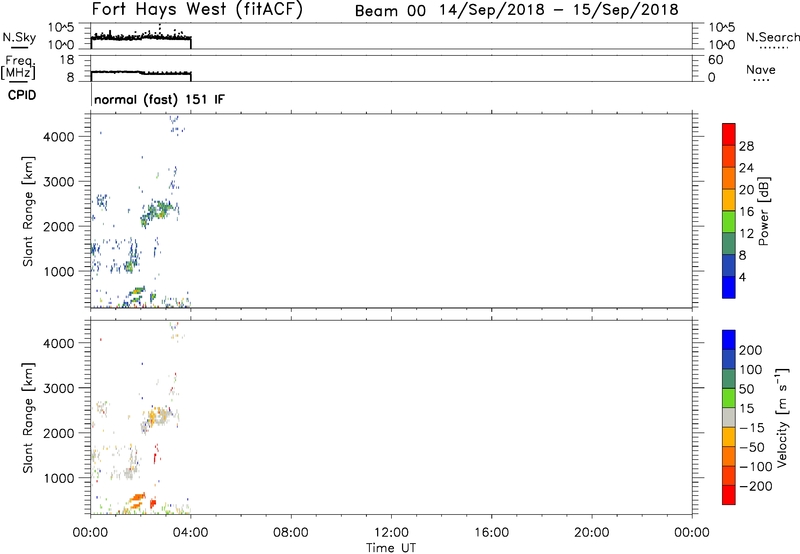Click the "100" velocity color bar value
The width and height of the screenshot is (800, 554).
point(751,370)
